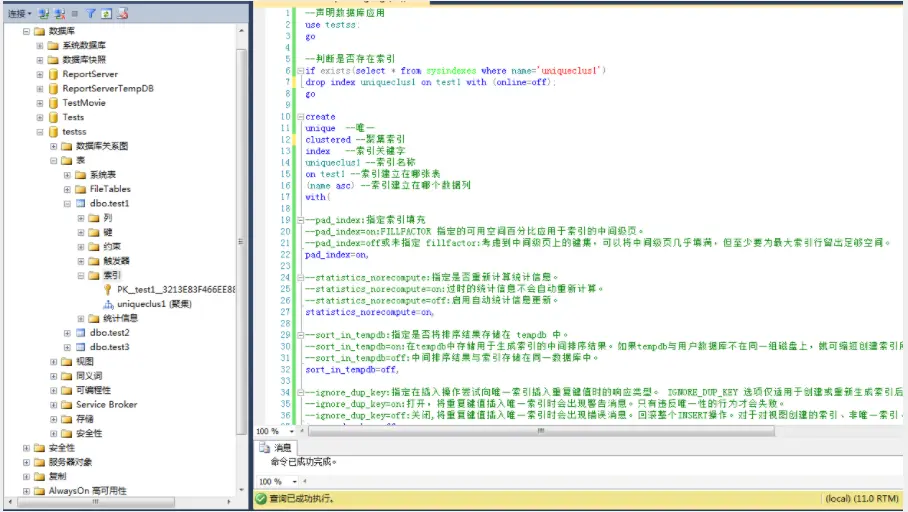This screenshot has height=512, width=908.
Task: Click the 数据库关系图 folder icon
Action: 67,147
